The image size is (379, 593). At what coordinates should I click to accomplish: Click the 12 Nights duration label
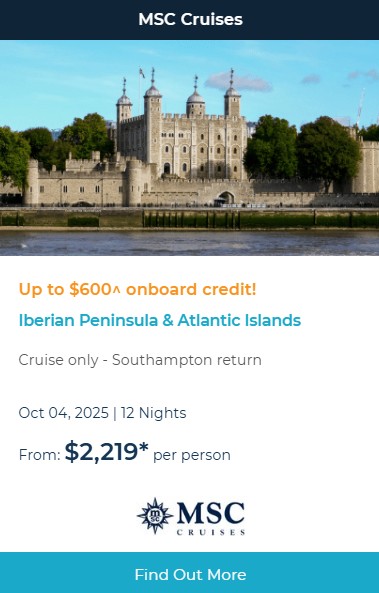[x=154, y=413]
